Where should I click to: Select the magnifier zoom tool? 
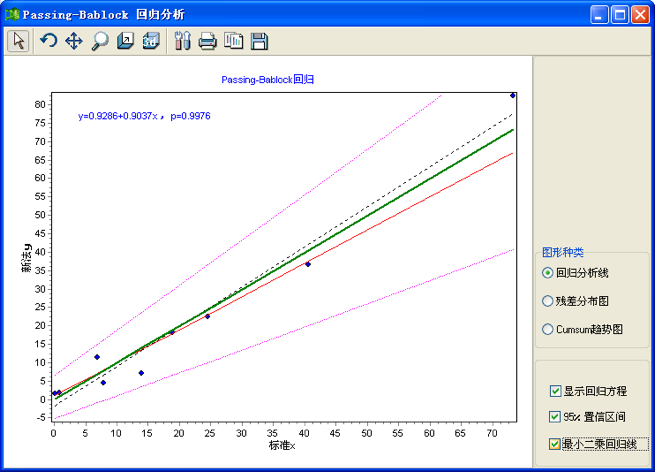100,41
